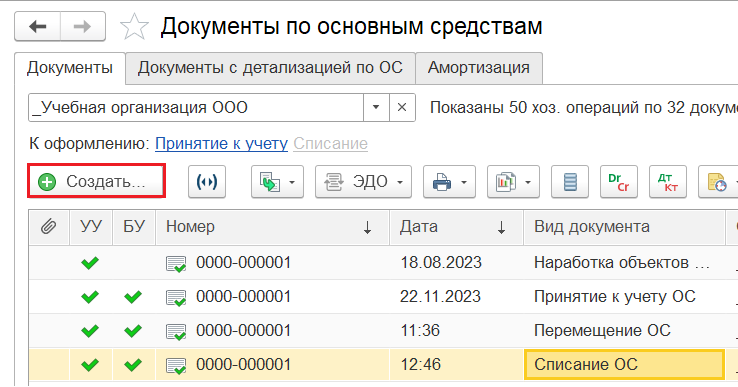Add page to favorites with star icon
Image resolution: width=738 pixels, height=387 pixels.
tap(135, 27)
